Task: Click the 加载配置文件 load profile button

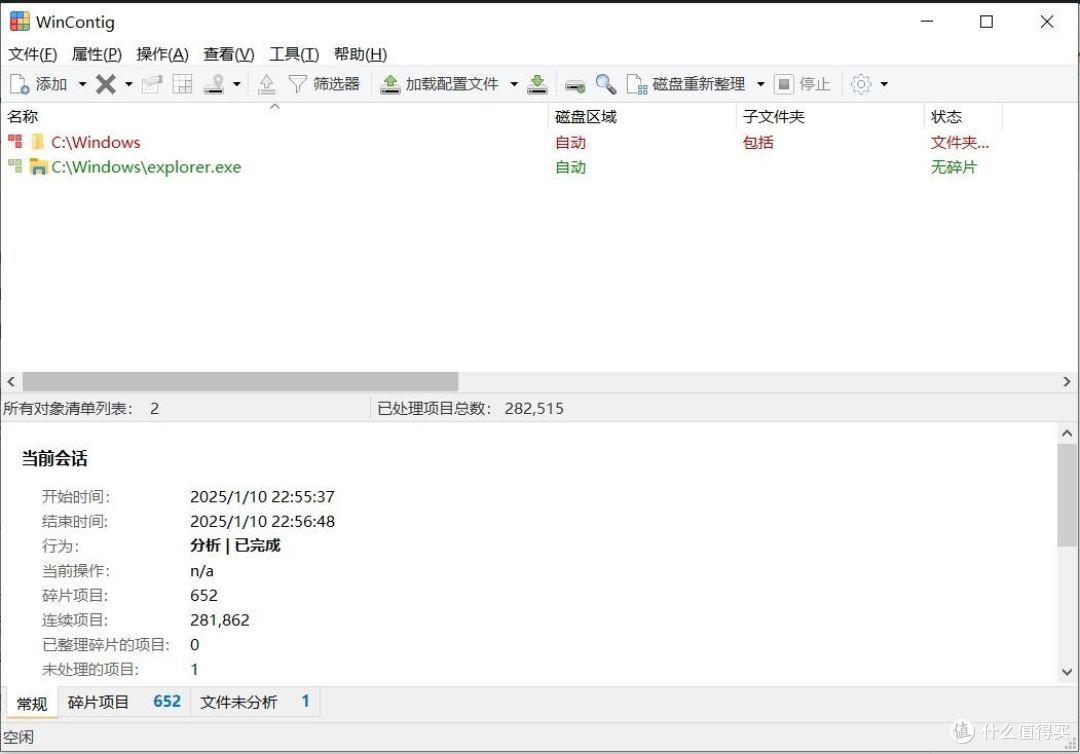Action: 439,84
